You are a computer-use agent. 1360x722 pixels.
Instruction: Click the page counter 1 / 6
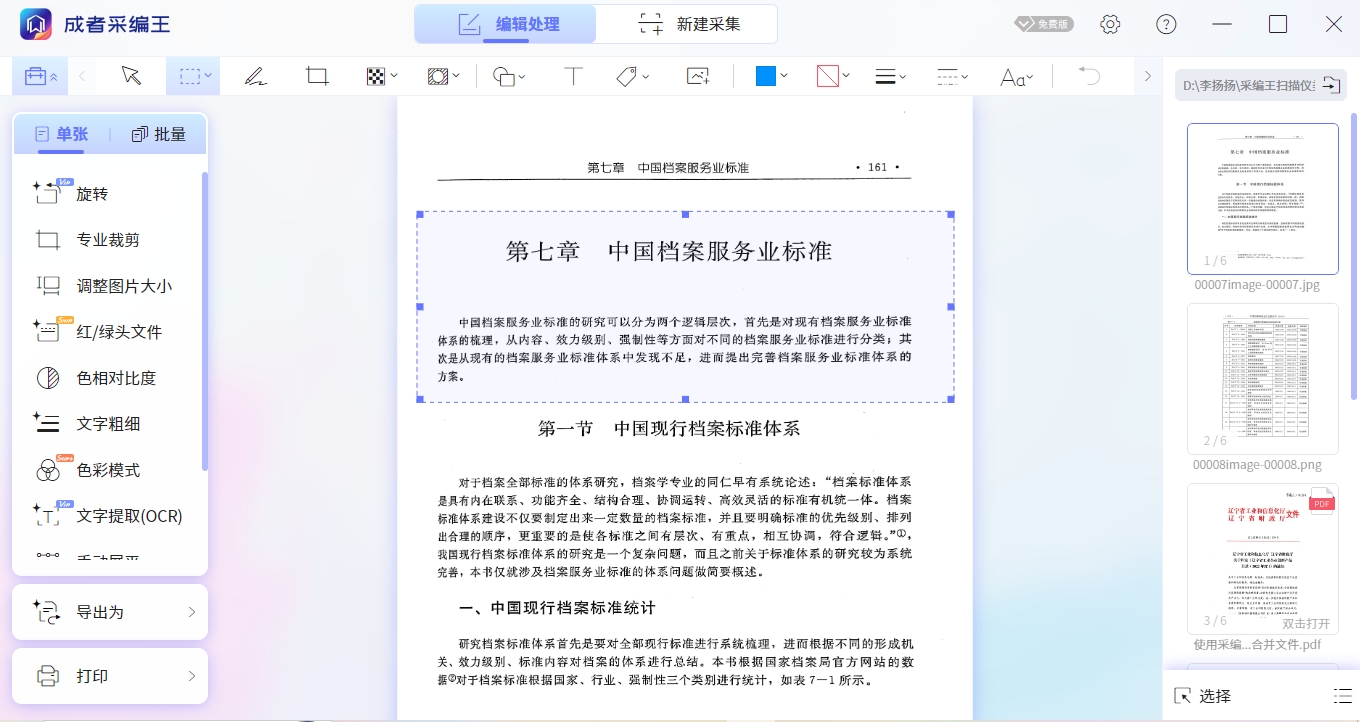1214,261
